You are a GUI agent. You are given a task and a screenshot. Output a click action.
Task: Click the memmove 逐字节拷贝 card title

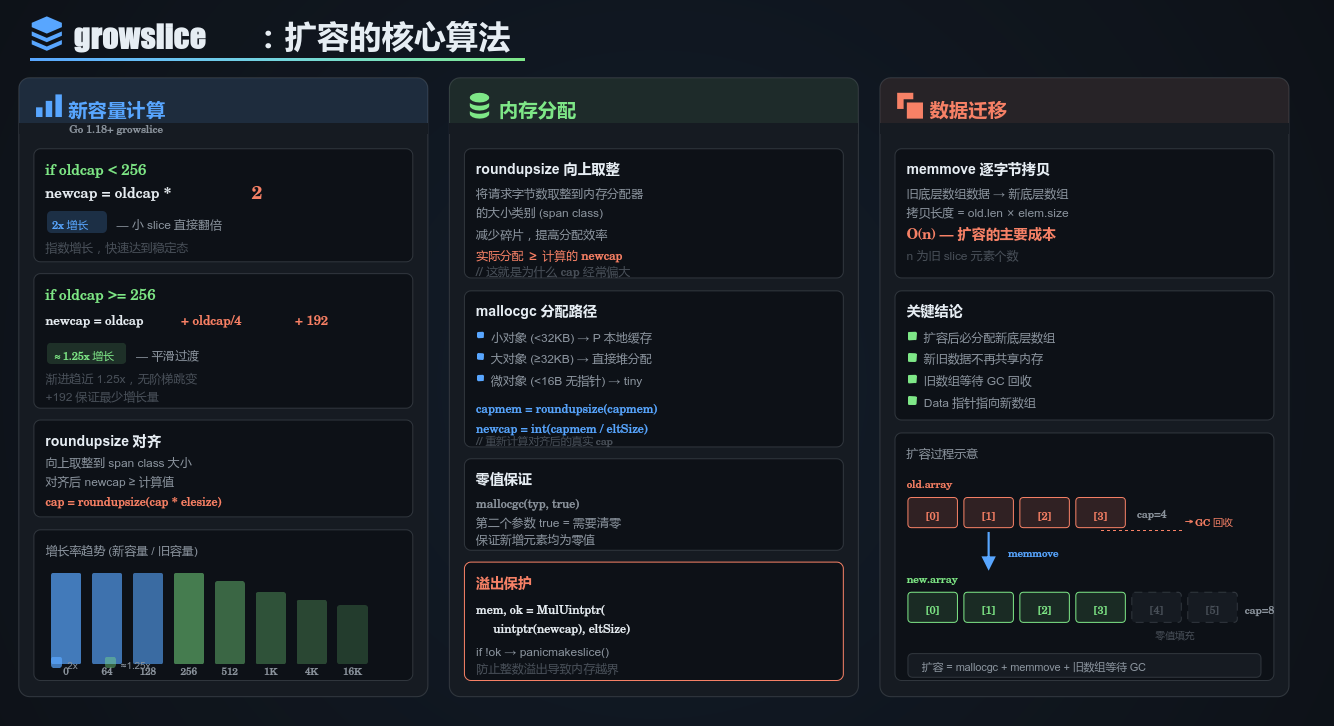pyautogui.click(x=978, y=170)
